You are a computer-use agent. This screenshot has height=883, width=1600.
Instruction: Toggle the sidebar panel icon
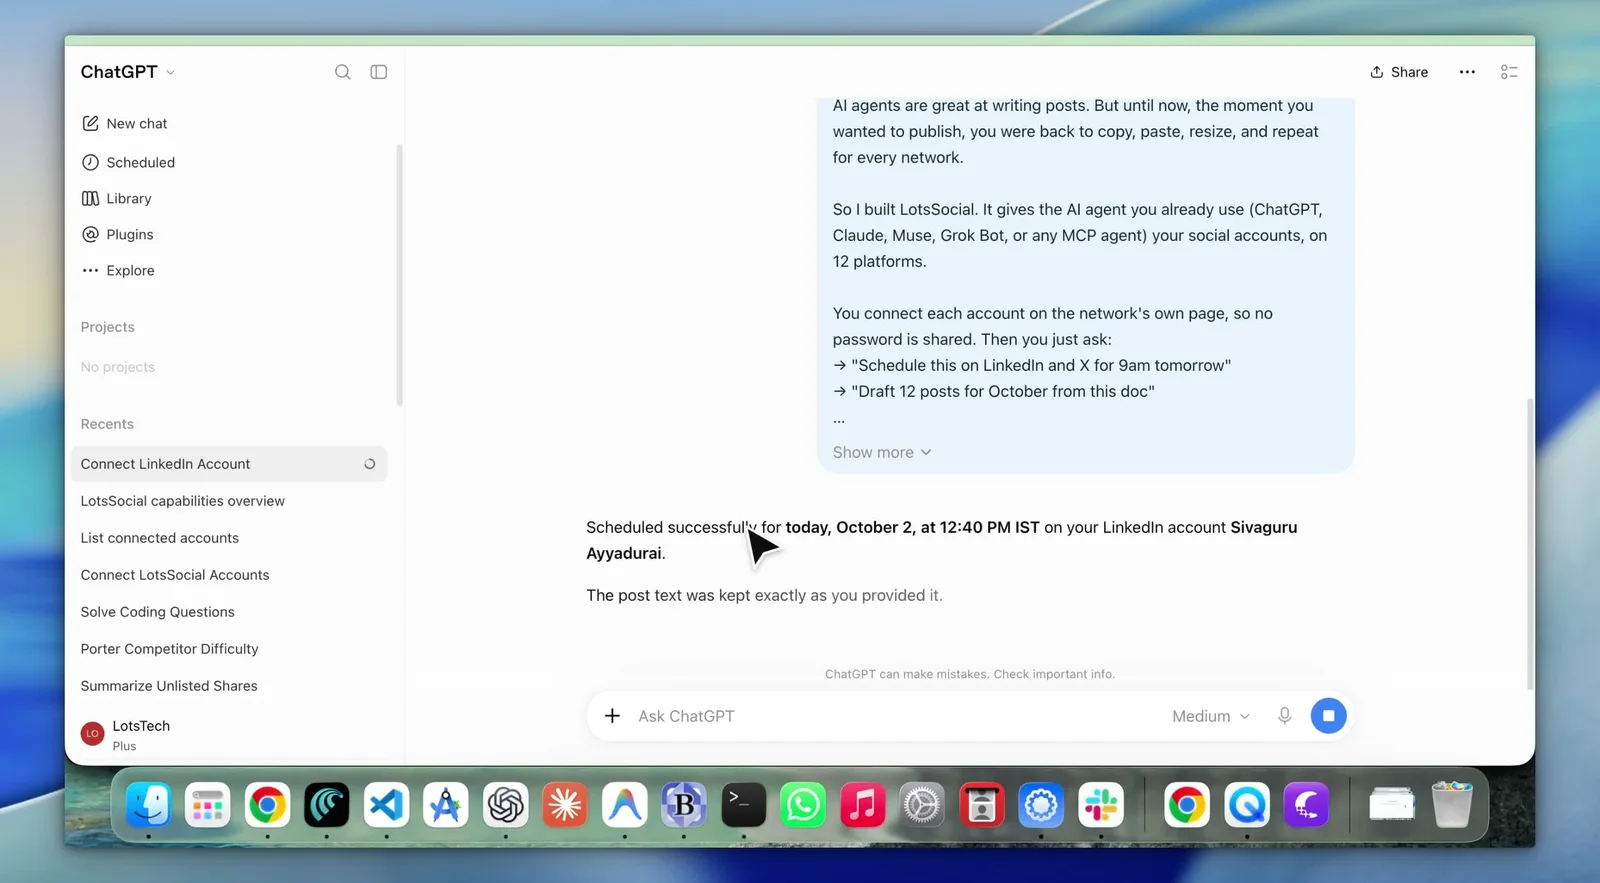point(379,72)
